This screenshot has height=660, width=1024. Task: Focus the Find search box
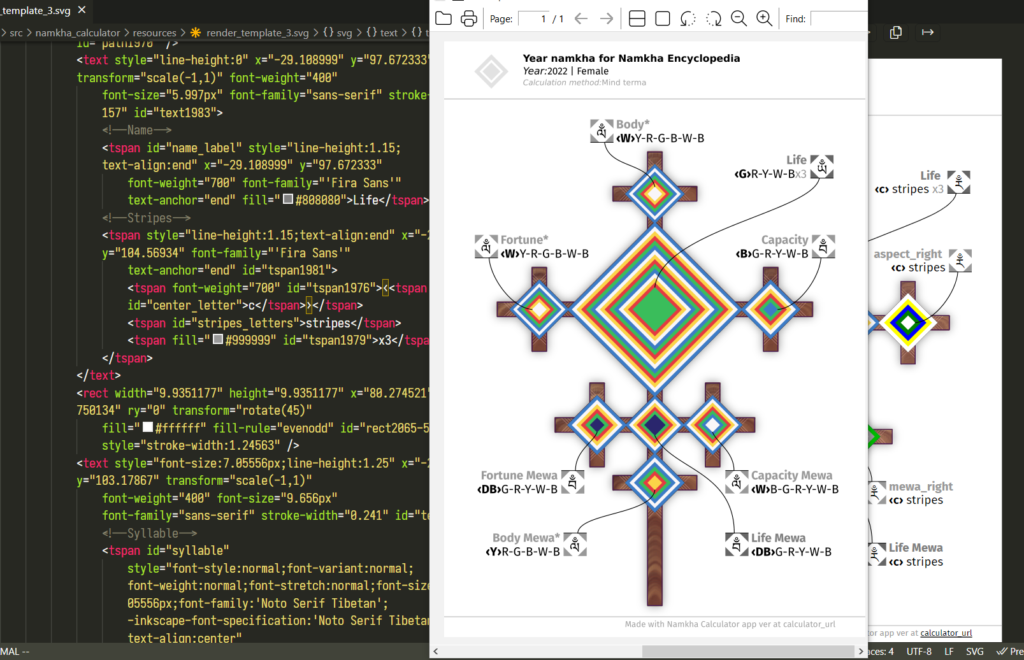(x=839, y=19)
